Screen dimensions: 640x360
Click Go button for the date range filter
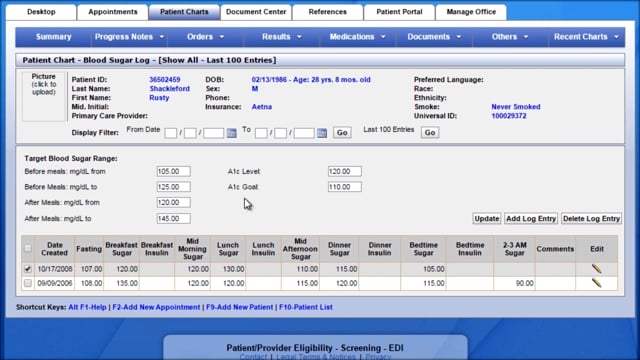point(342,133)
